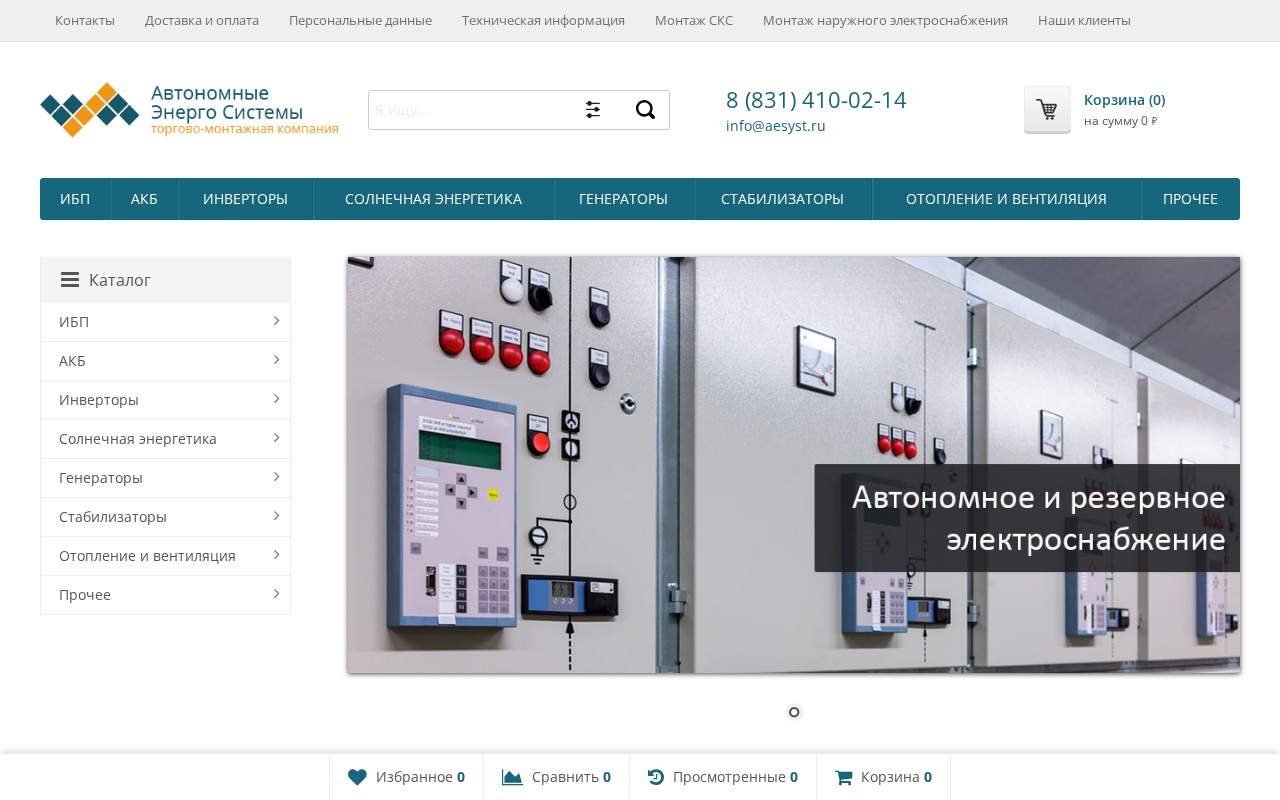Viewport: 1280px width, 800px height.
Task: Open ИБП in main navigation bar
Action: click(75, 199)
